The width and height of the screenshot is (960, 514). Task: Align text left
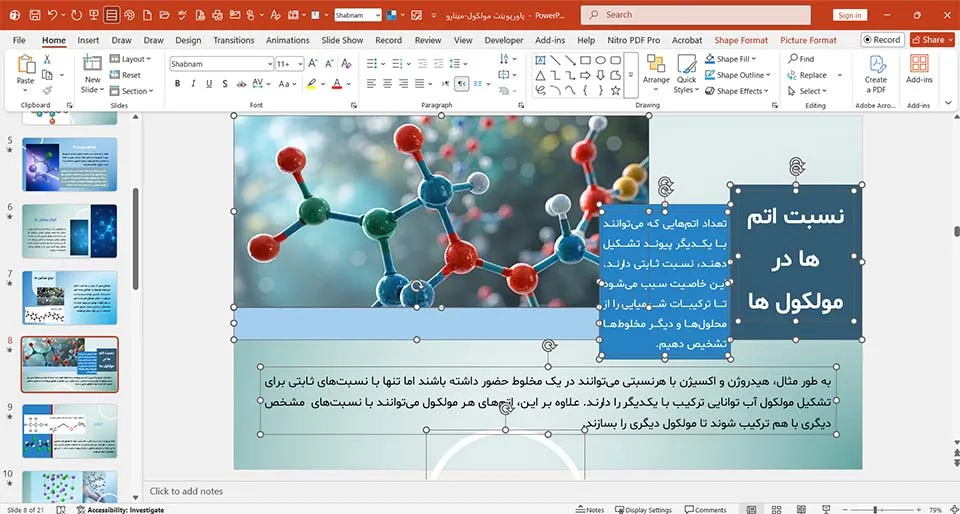click(x=372, y=83)
